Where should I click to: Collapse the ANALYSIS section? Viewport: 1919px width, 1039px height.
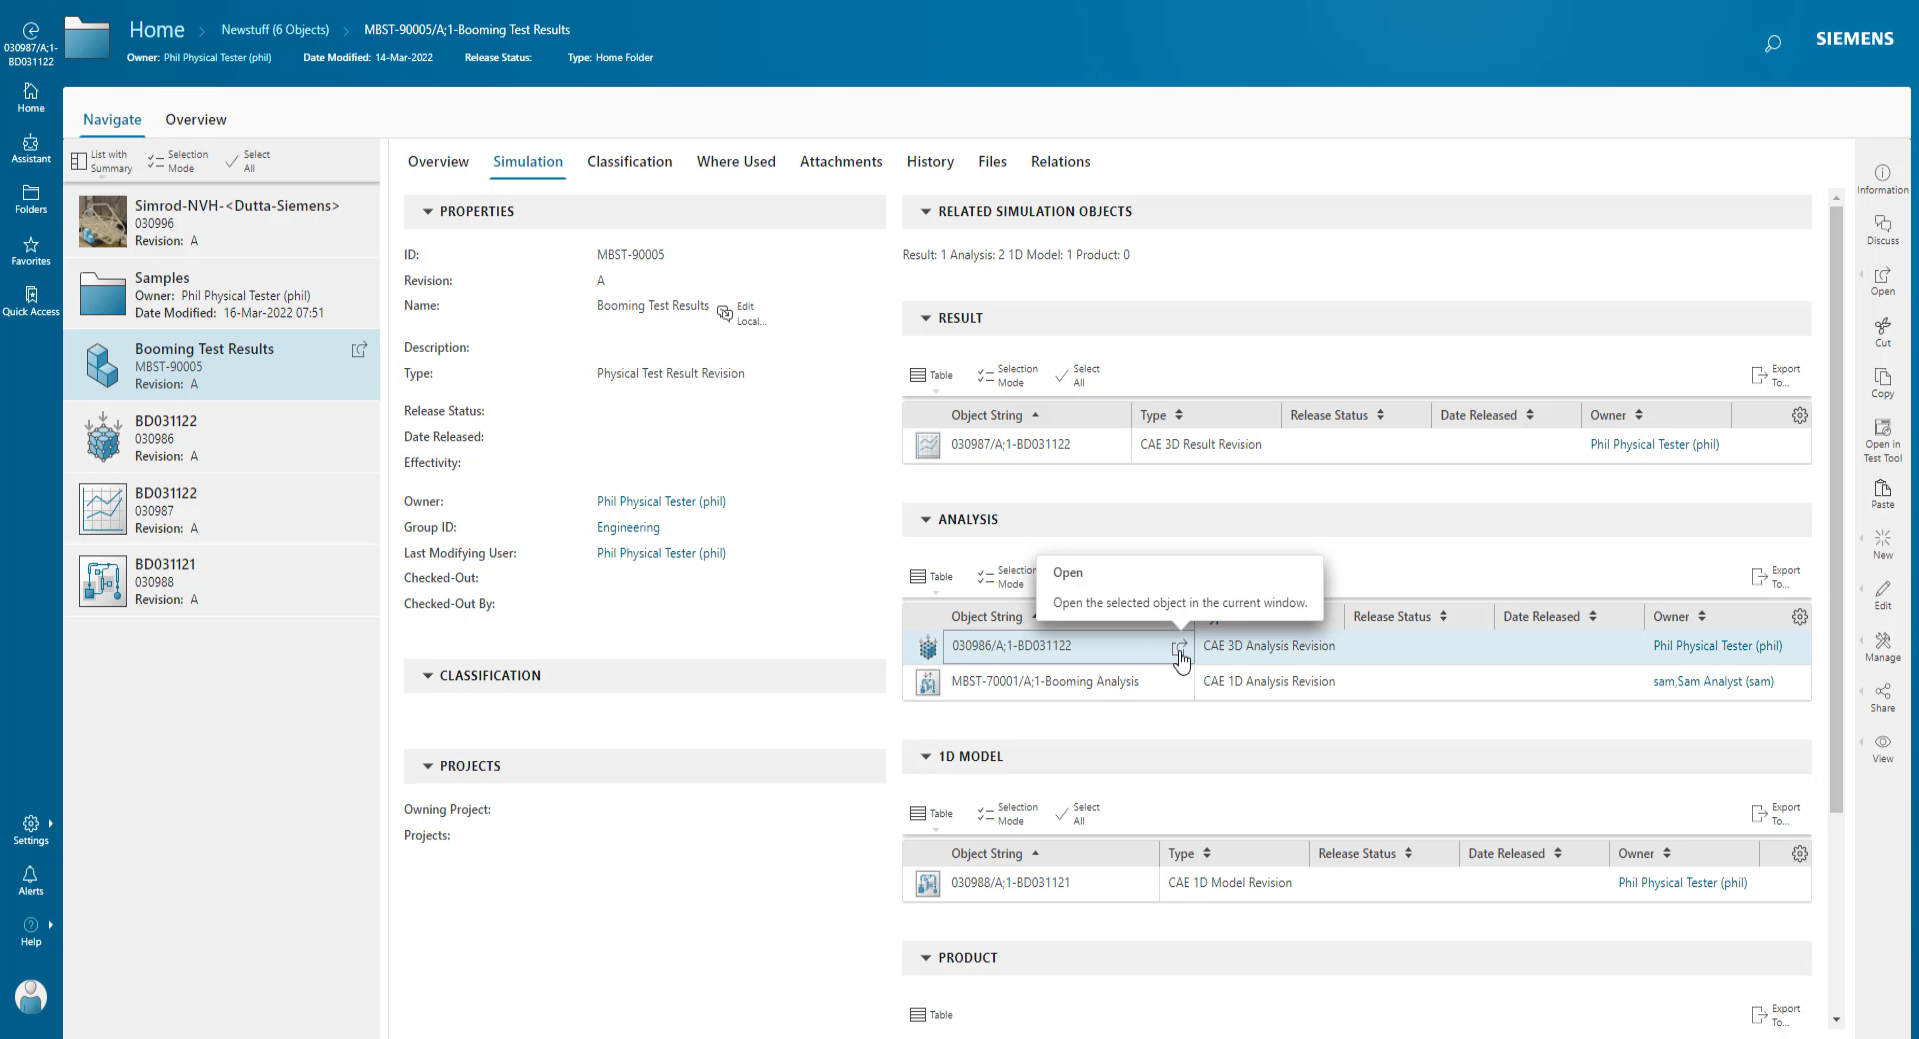click(926, 520)
